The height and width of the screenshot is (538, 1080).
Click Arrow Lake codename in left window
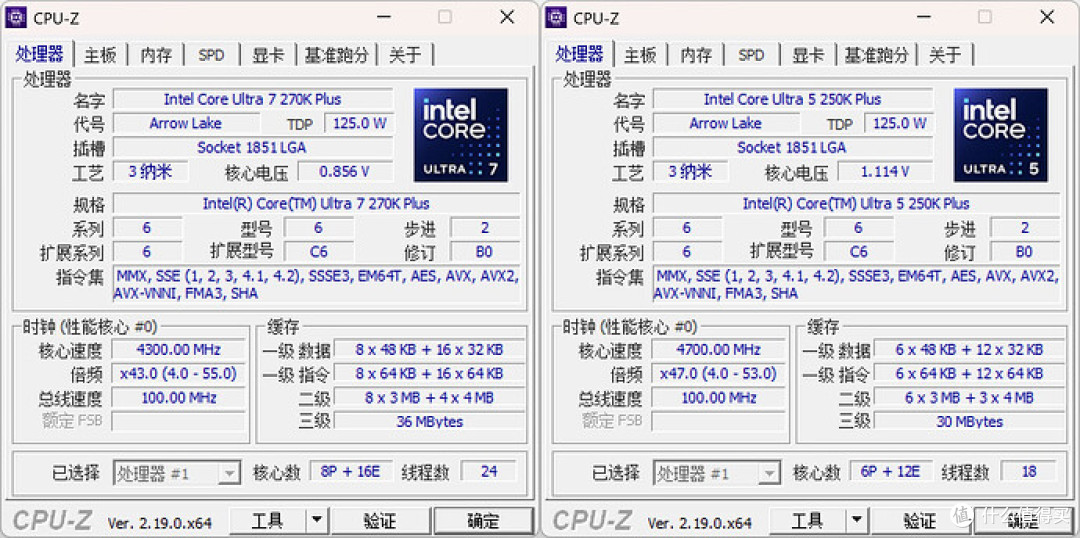pyautogui.click(x=186, y=123)
